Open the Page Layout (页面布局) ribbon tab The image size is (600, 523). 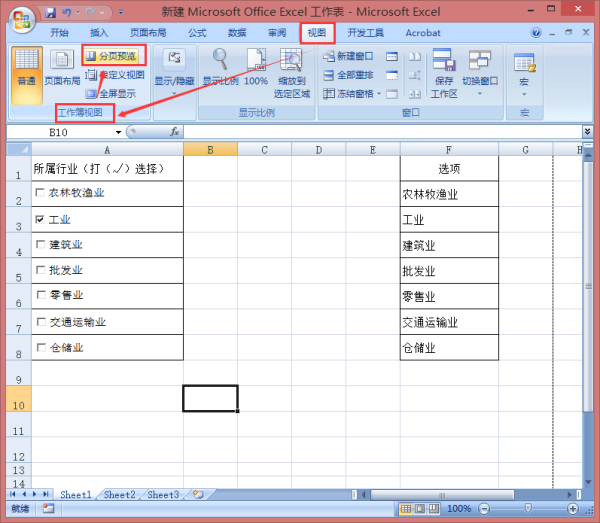148,33
